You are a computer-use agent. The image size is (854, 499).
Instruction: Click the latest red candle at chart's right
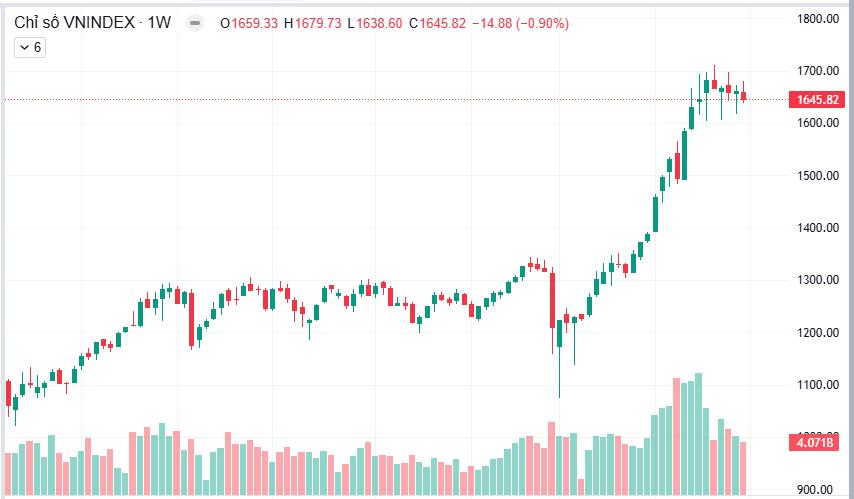tap(743, 96)
